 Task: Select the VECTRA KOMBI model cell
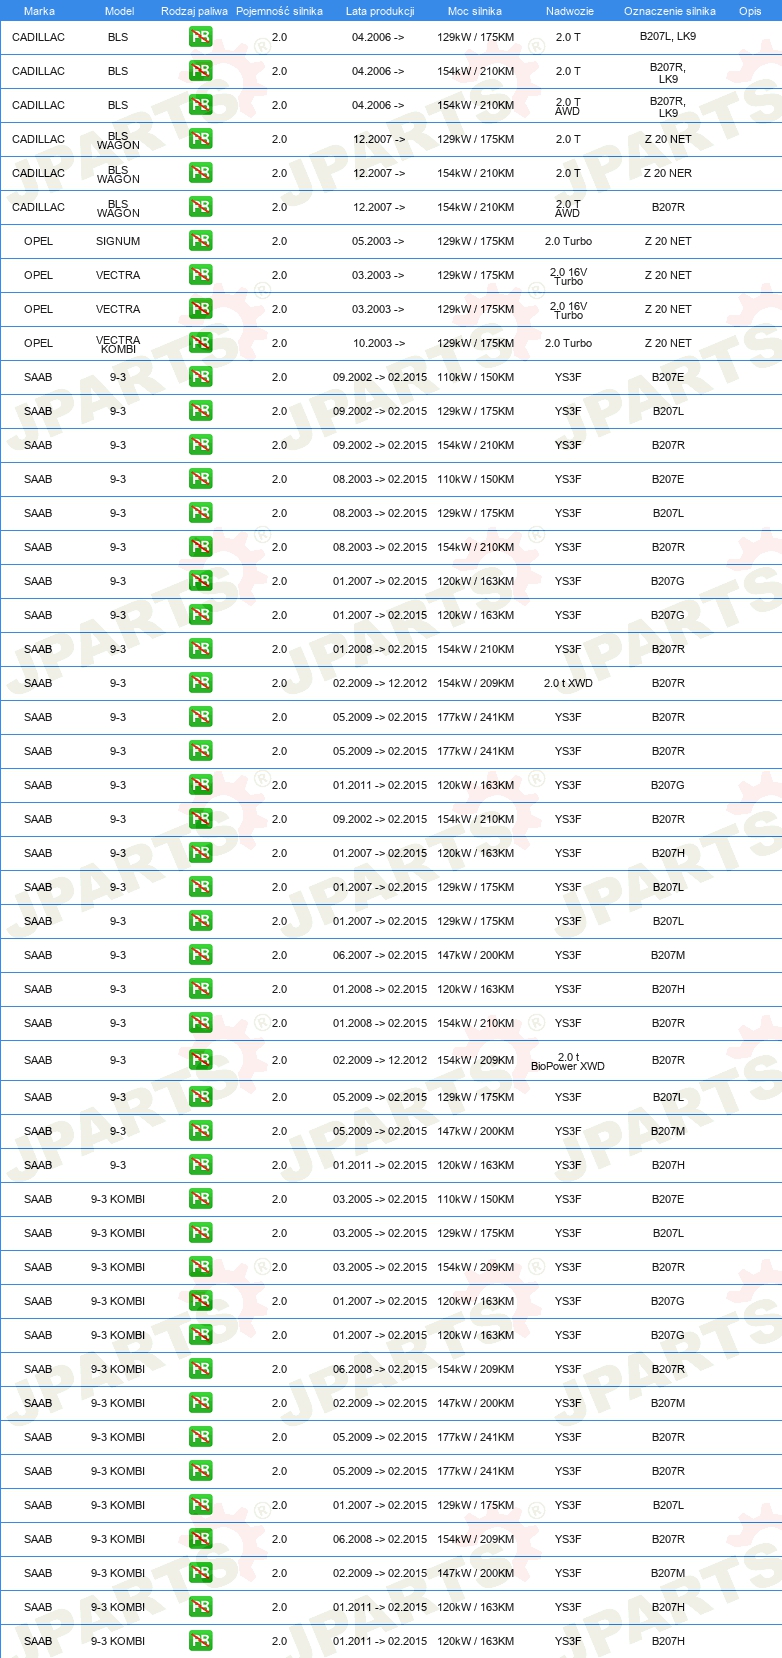118,344
